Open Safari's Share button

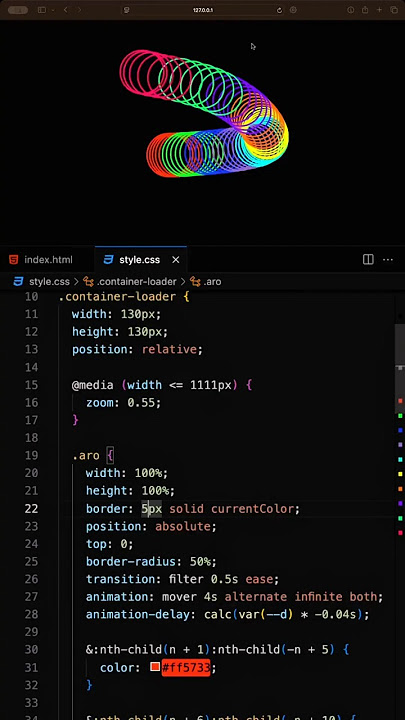pyautogui.click(x=365, y=10)
